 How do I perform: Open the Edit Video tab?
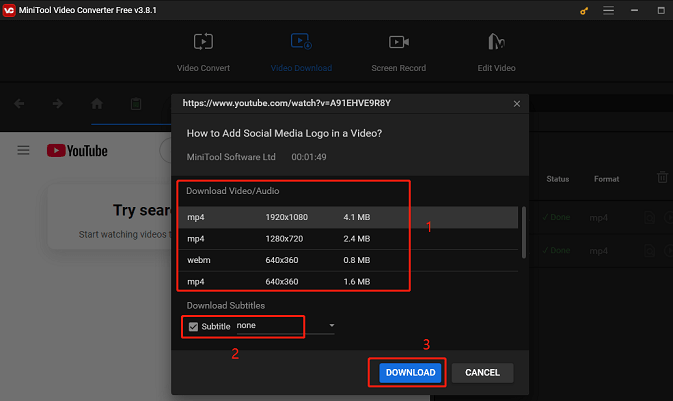pos(496,53)
